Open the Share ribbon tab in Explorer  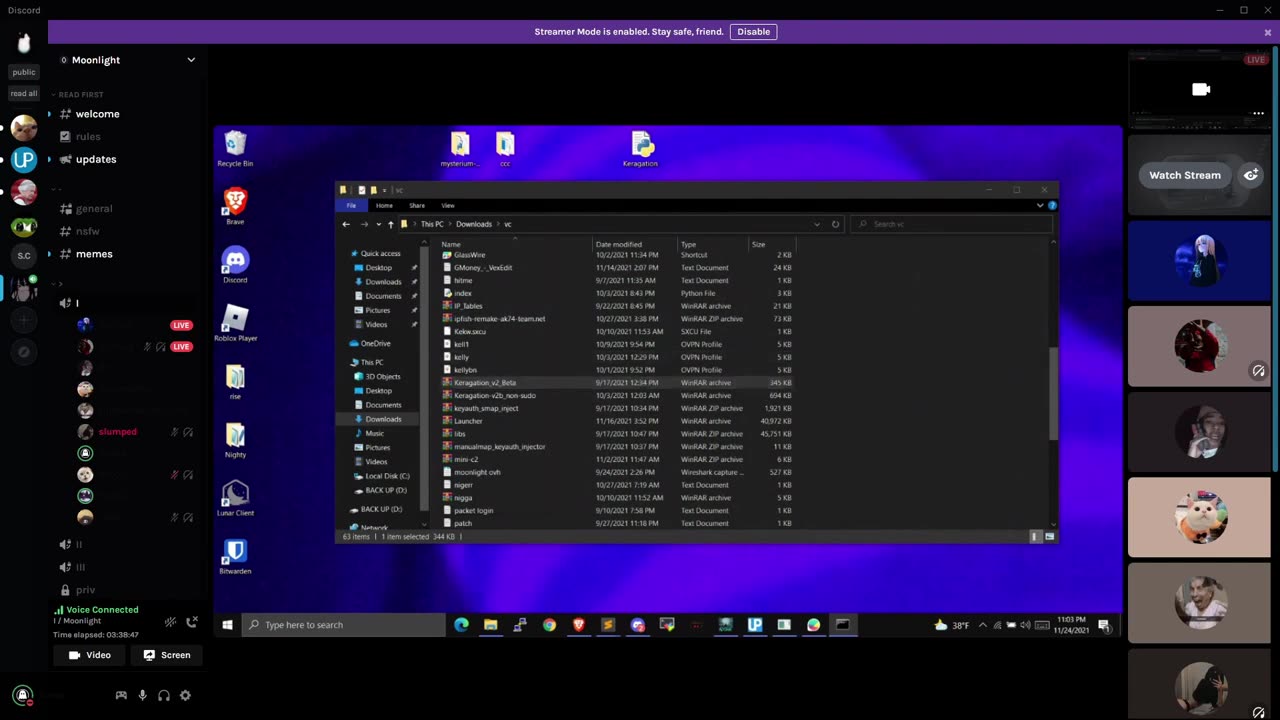(x=417, y=205)
